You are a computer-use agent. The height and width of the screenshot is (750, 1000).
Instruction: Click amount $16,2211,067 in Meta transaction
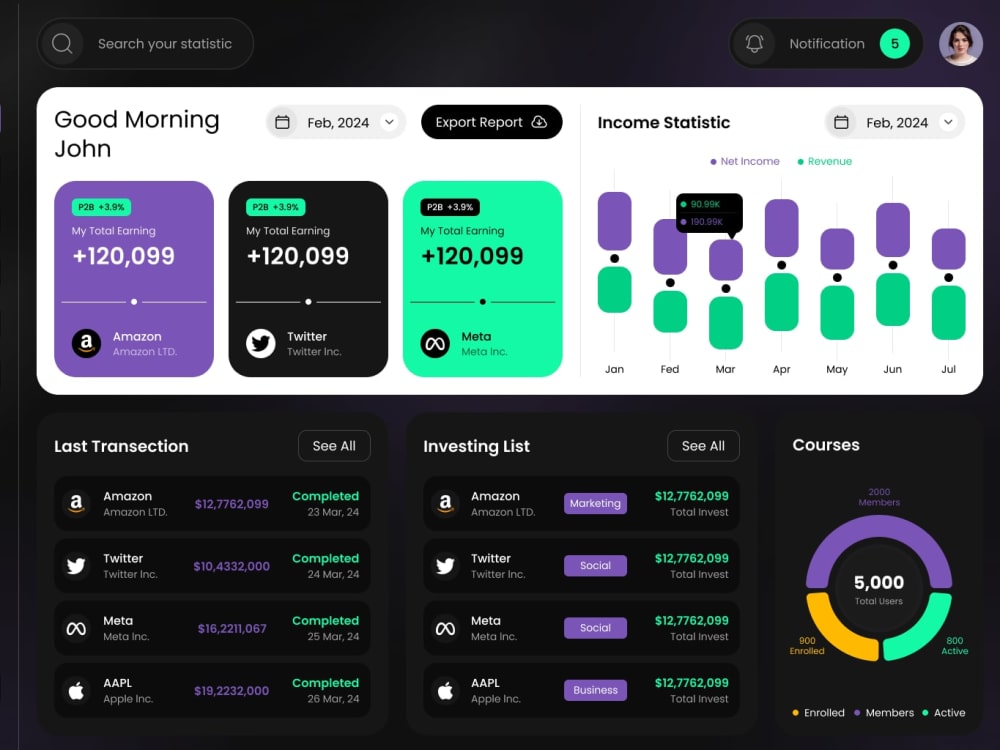(x=232, y=629)
